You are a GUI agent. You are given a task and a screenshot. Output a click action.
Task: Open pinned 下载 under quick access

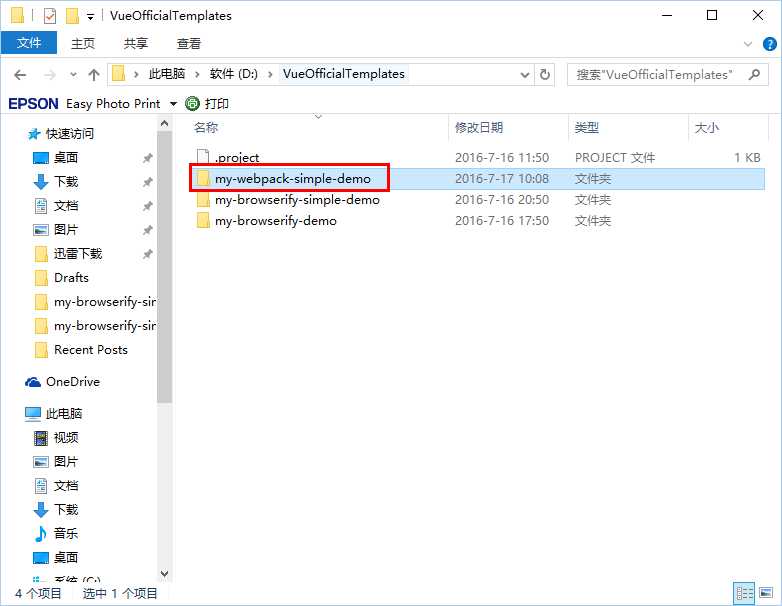[65, 182]
